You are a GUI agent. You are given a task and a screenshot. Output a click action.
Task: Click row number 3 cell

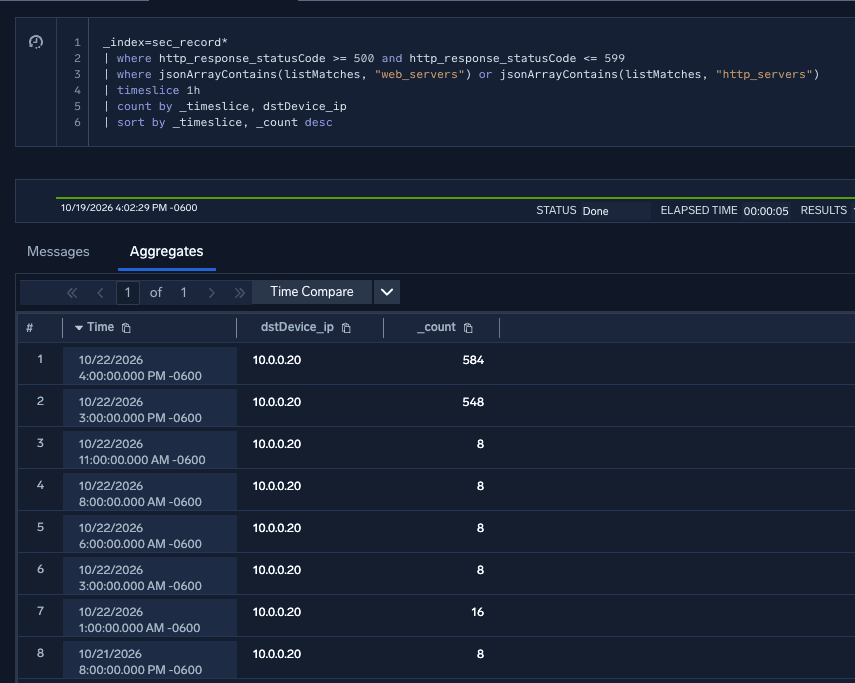[40, 443]
